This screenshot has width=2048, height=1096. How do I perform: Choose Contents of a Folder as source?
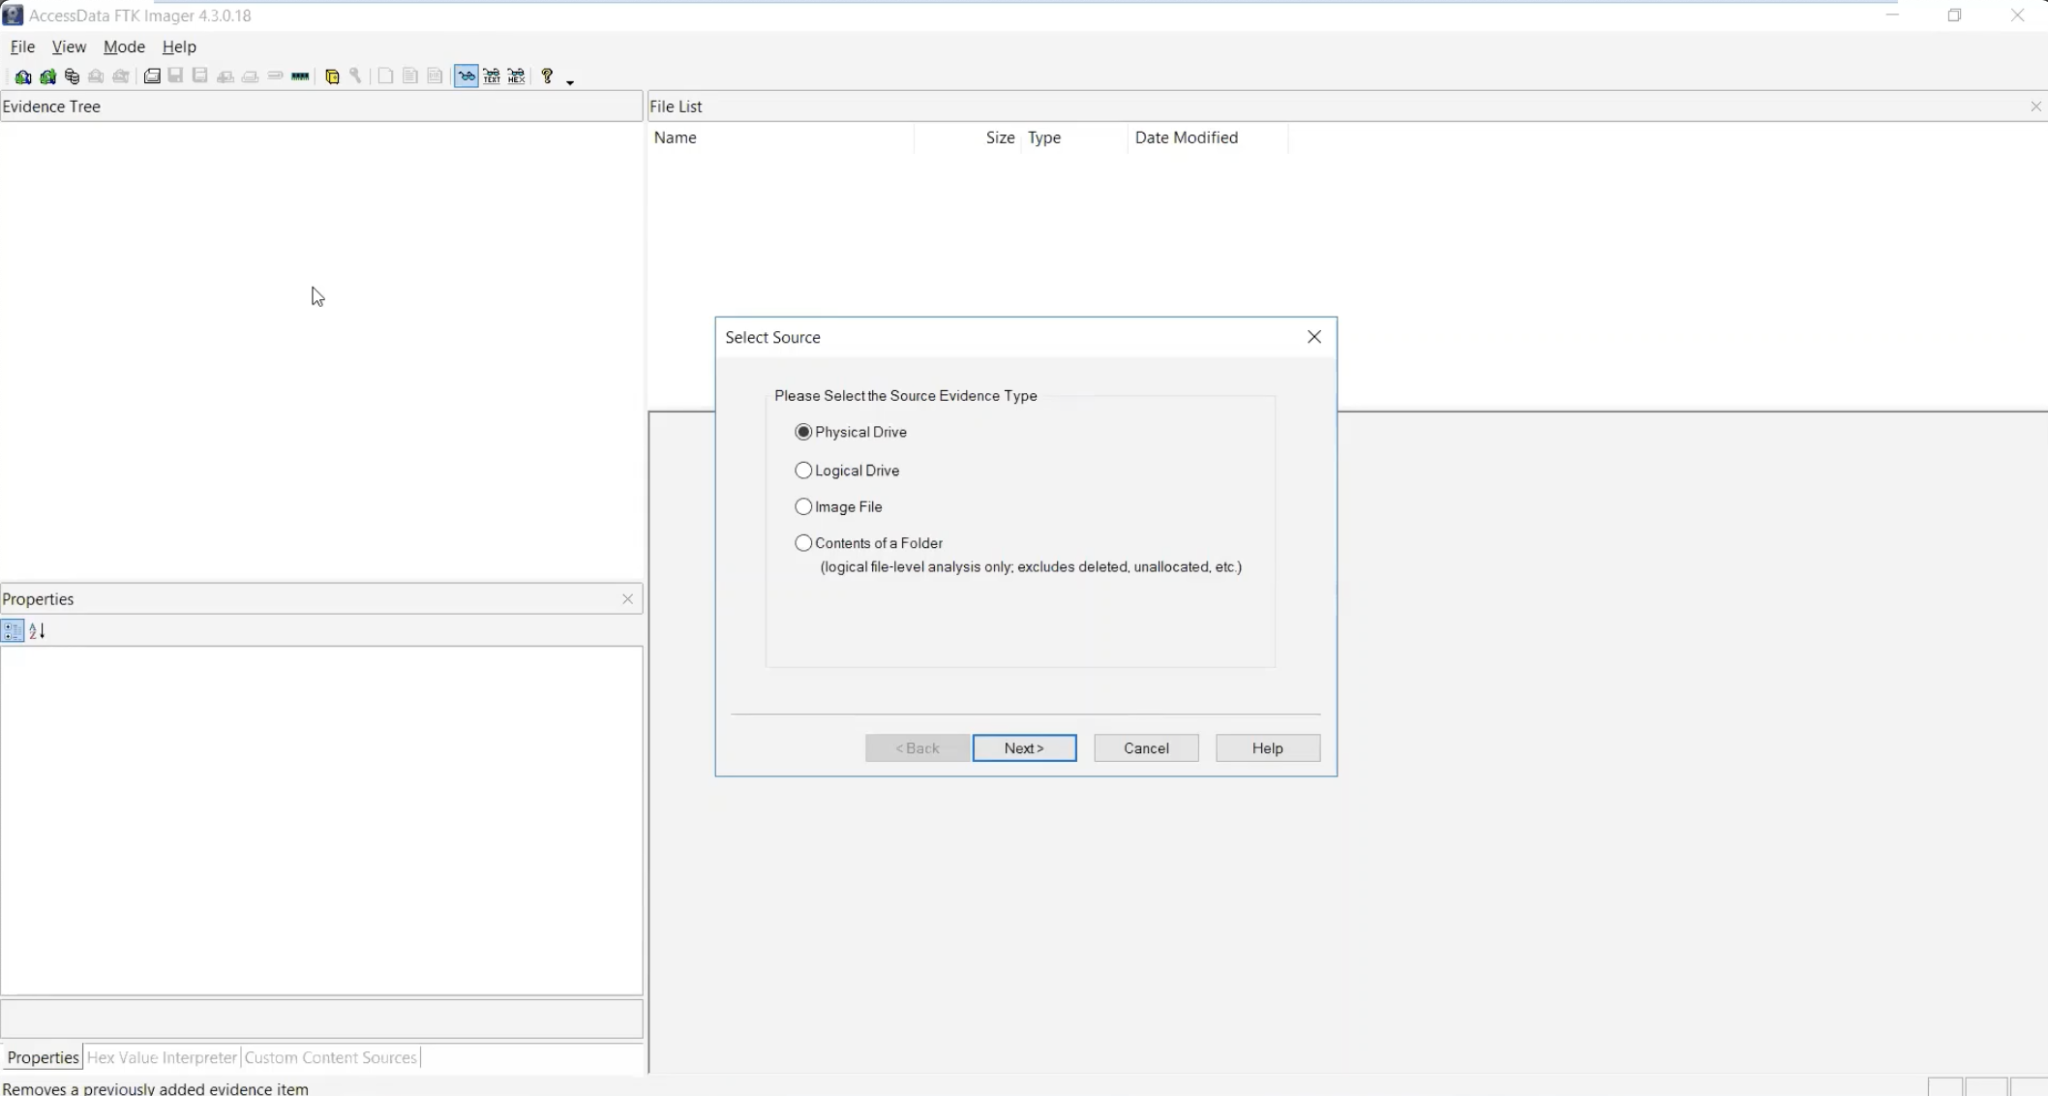(x=803, y=542)
